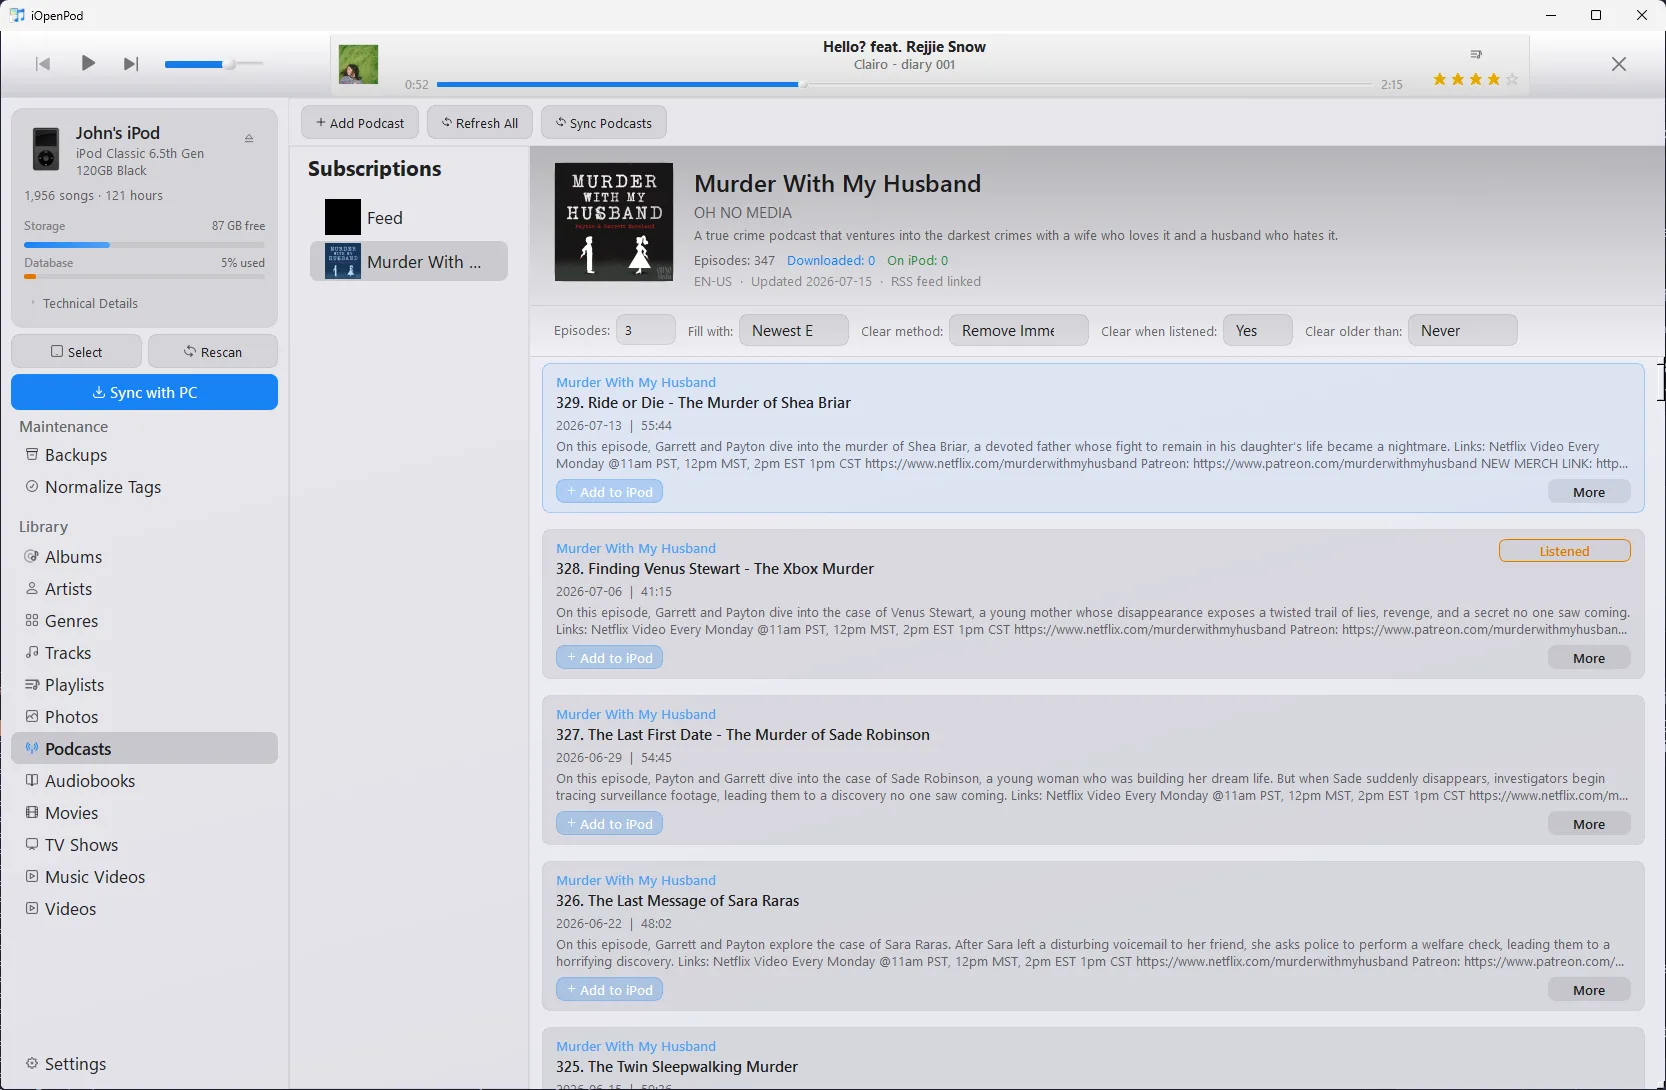
Task: Click the episode title '325. The Twin Sleepwalking Murder'
Action: (x=677, y=1067)
